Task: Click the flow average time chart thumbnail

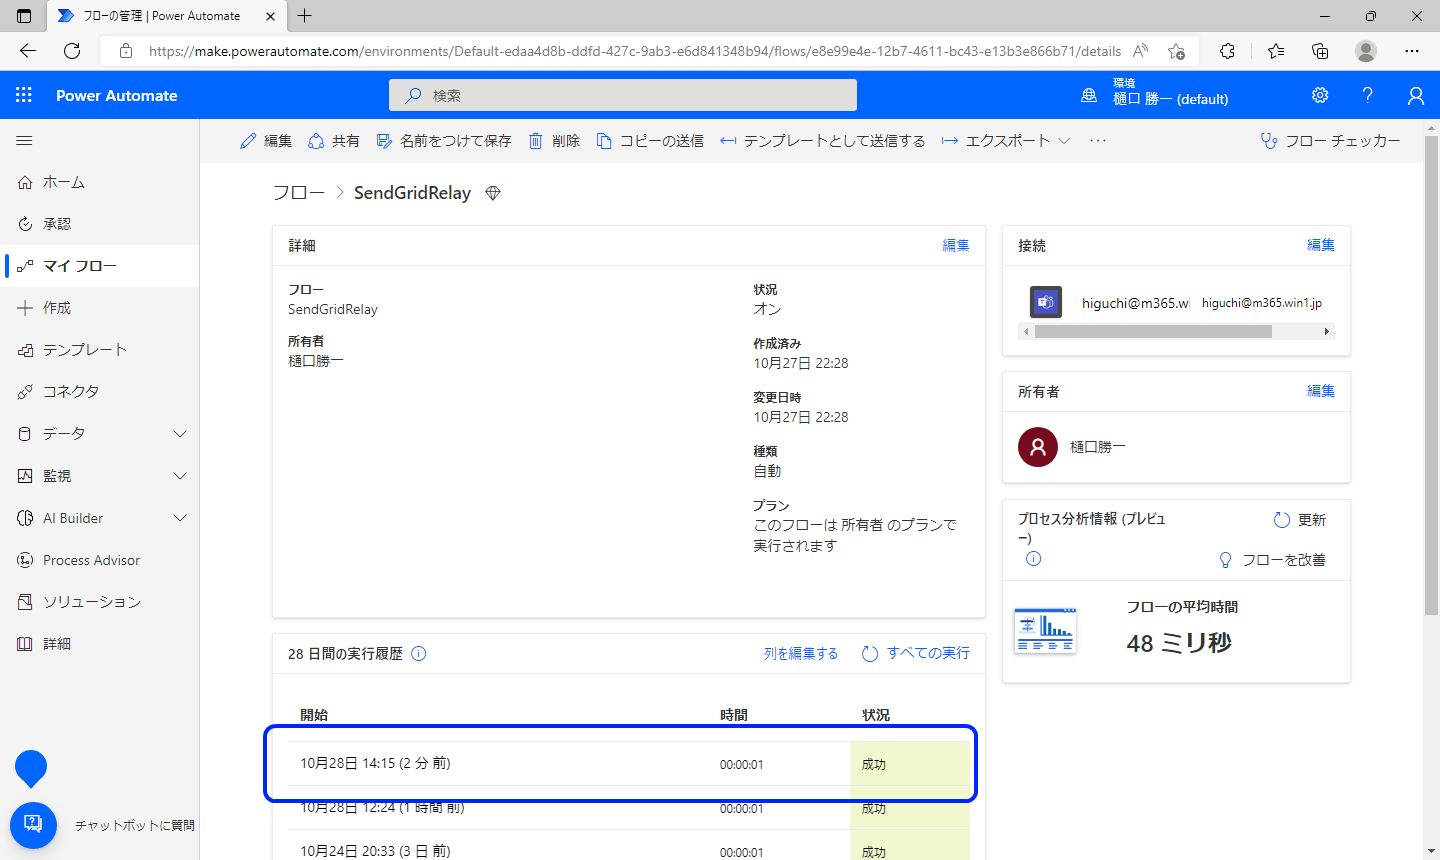Action: point(1045,630)
